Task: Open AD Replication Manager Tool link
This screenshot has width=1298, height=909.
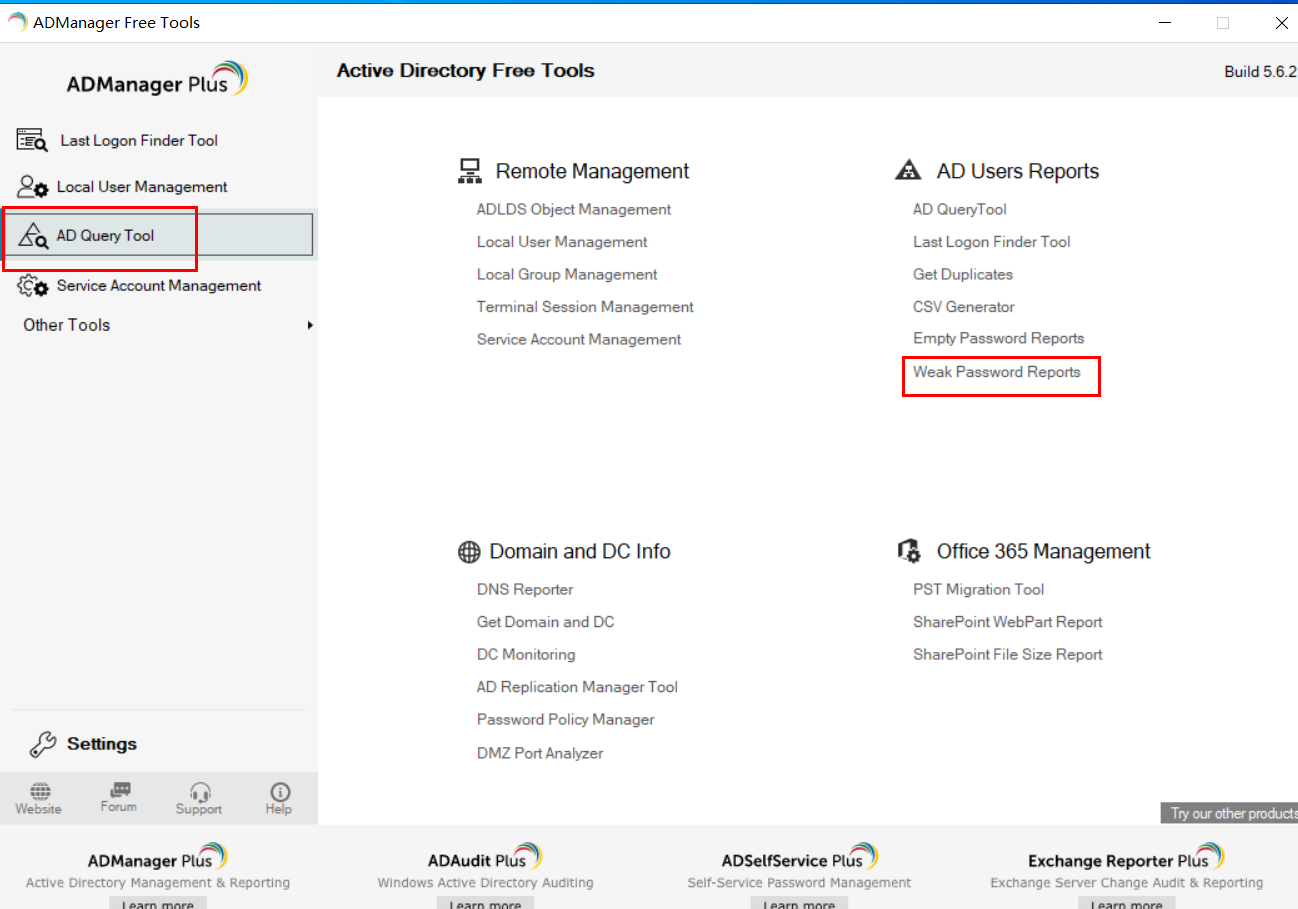Action: pos(577,687)
